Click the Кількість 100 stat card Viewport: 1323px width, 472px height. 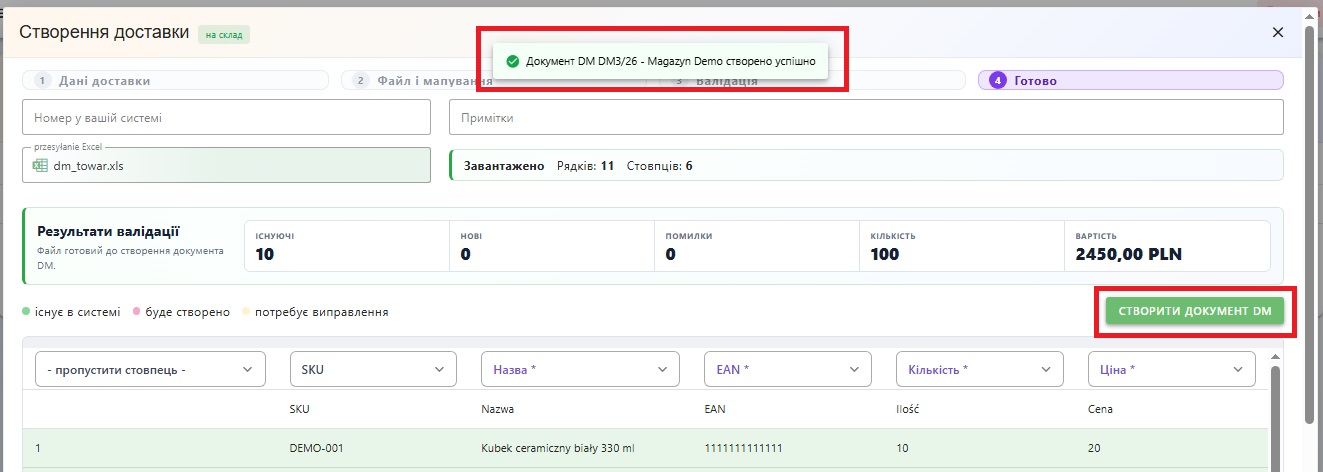962,246
